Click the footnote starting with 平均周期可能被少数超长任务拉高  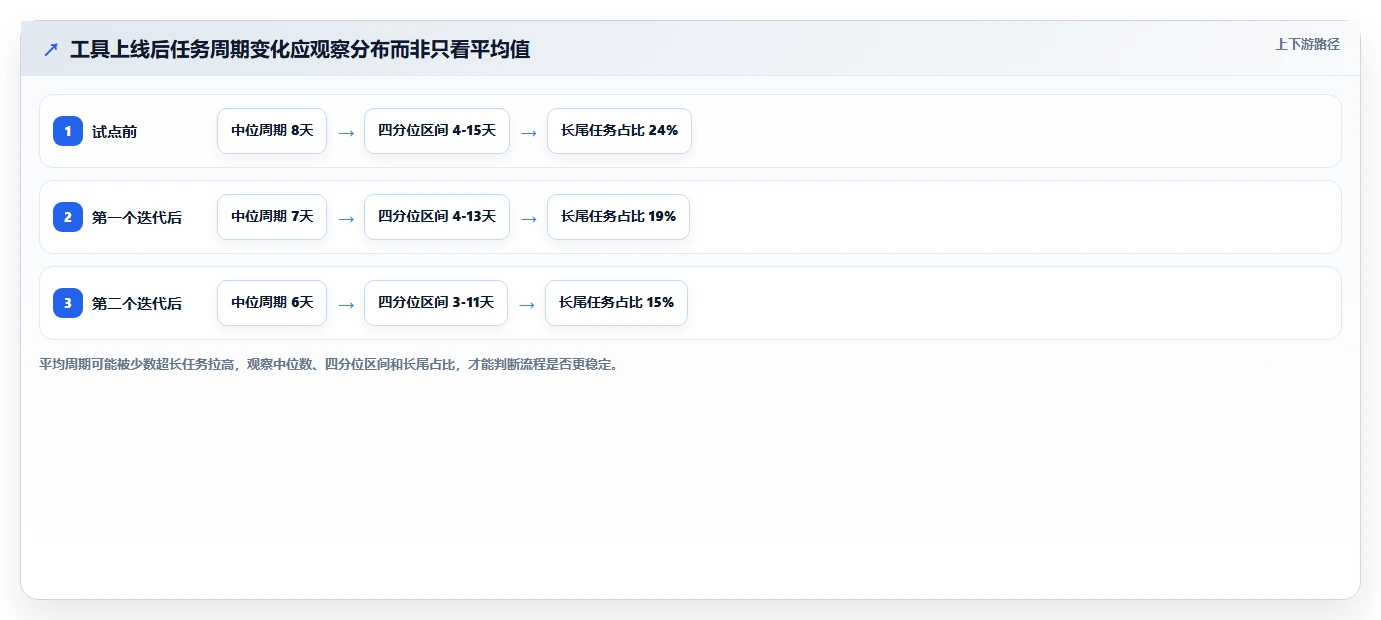pyautogui.click(x=329, y=364)
